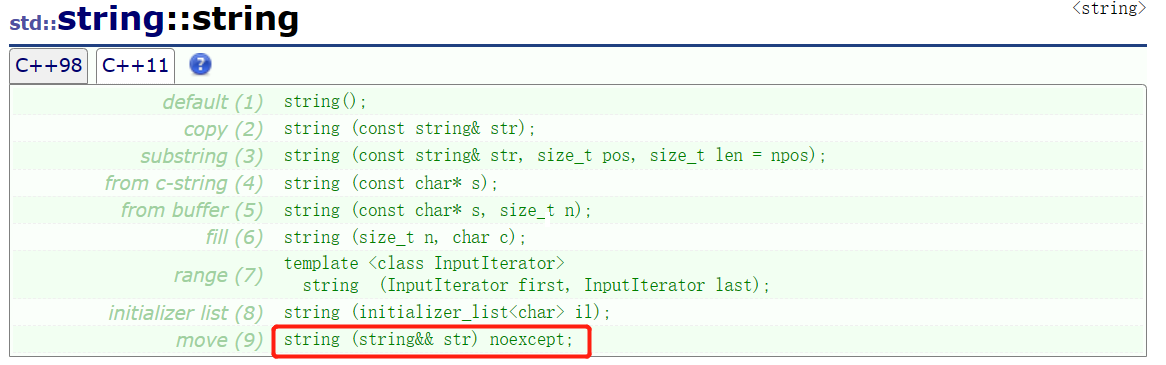The width and height of the screenshot is (1166, 365).
Task: Click the initializer_list<char> il signature
Action: pos(448,313)
